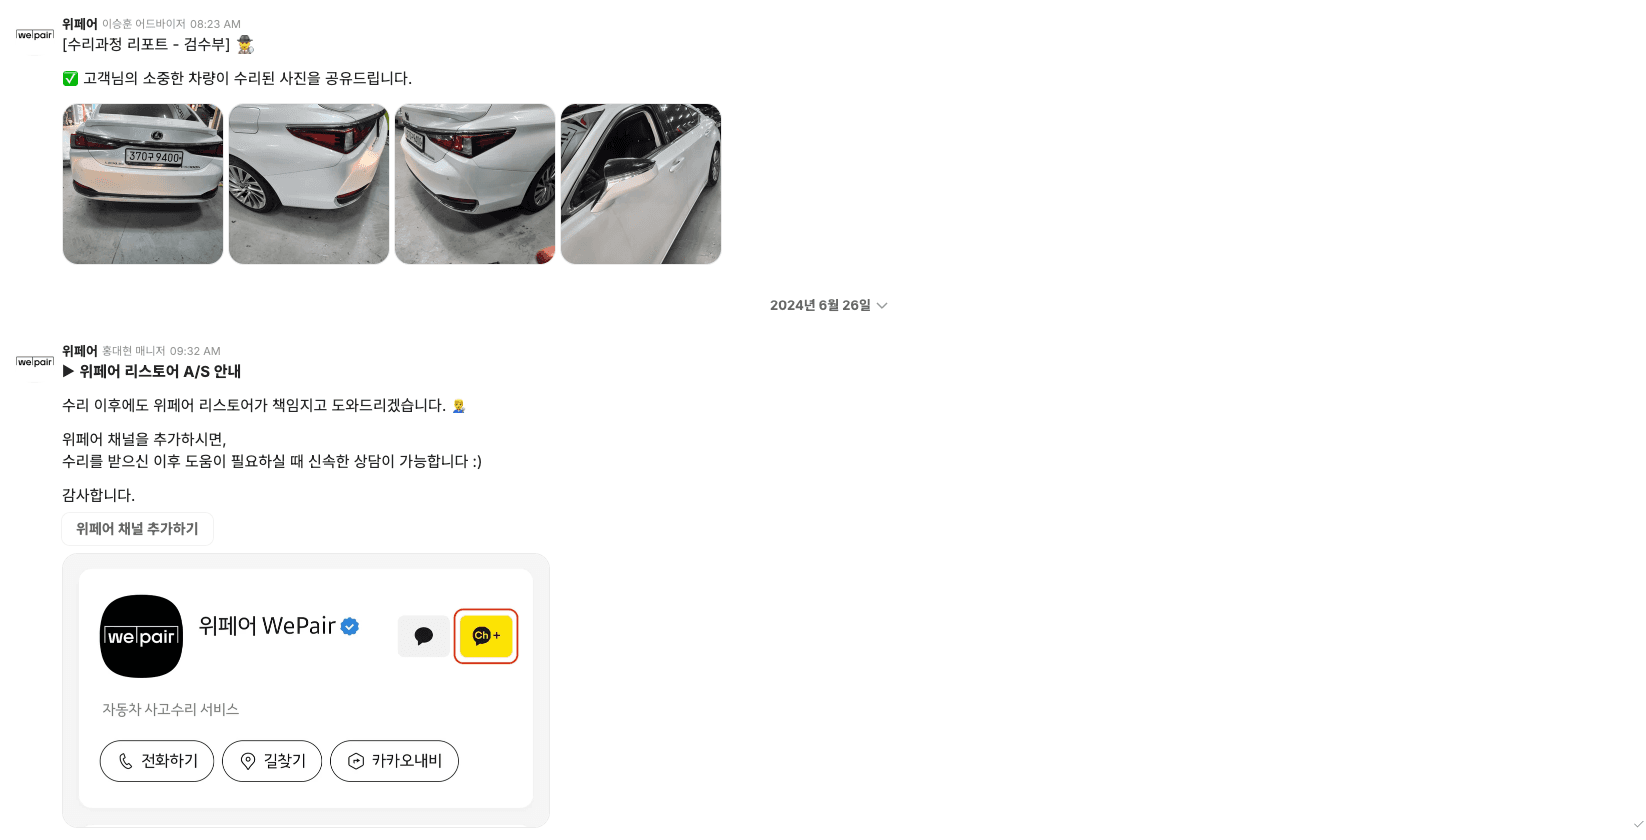Open the fourth photo showing side mirror

641,184
